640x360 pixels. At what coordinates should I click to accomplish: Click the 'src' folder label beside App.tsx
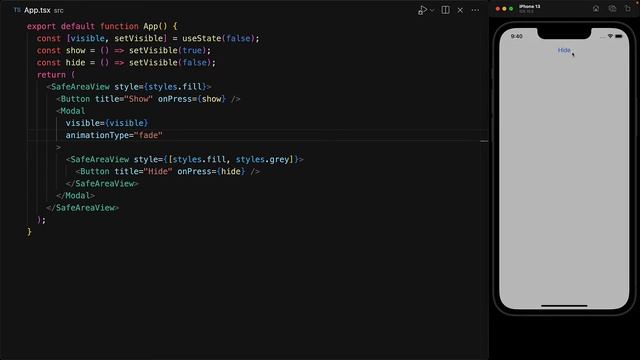pyautogui.click(x=59, y=11)
